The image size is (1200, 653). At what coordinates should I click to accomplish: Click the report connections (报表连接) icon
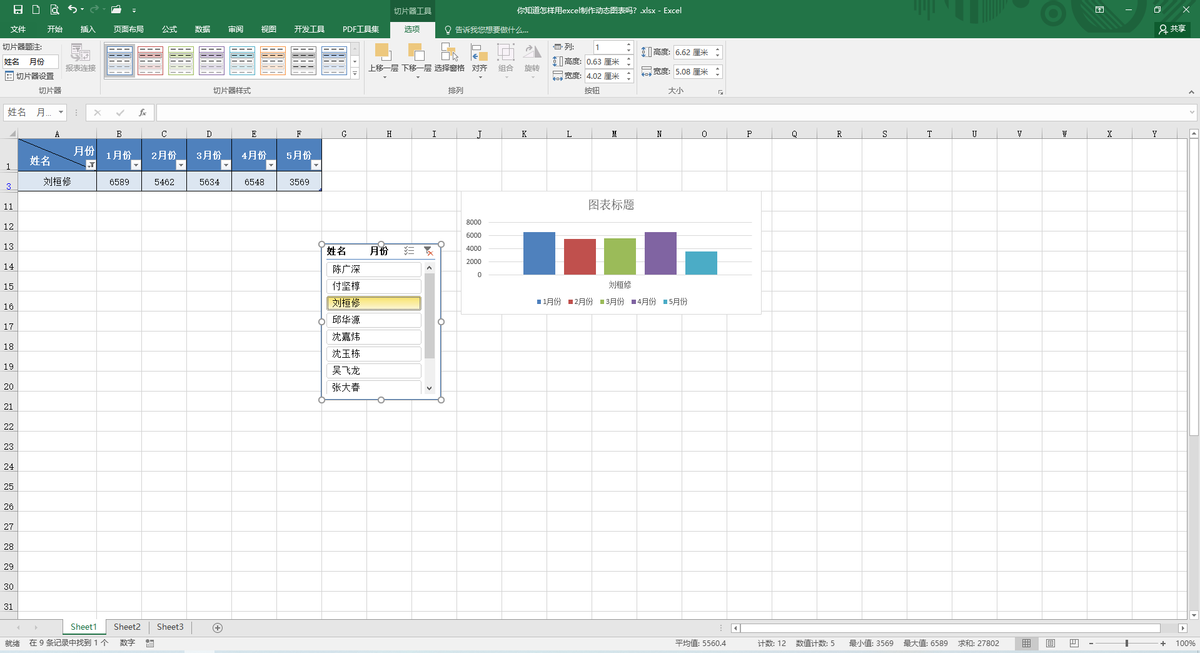(x=81, y=57)
